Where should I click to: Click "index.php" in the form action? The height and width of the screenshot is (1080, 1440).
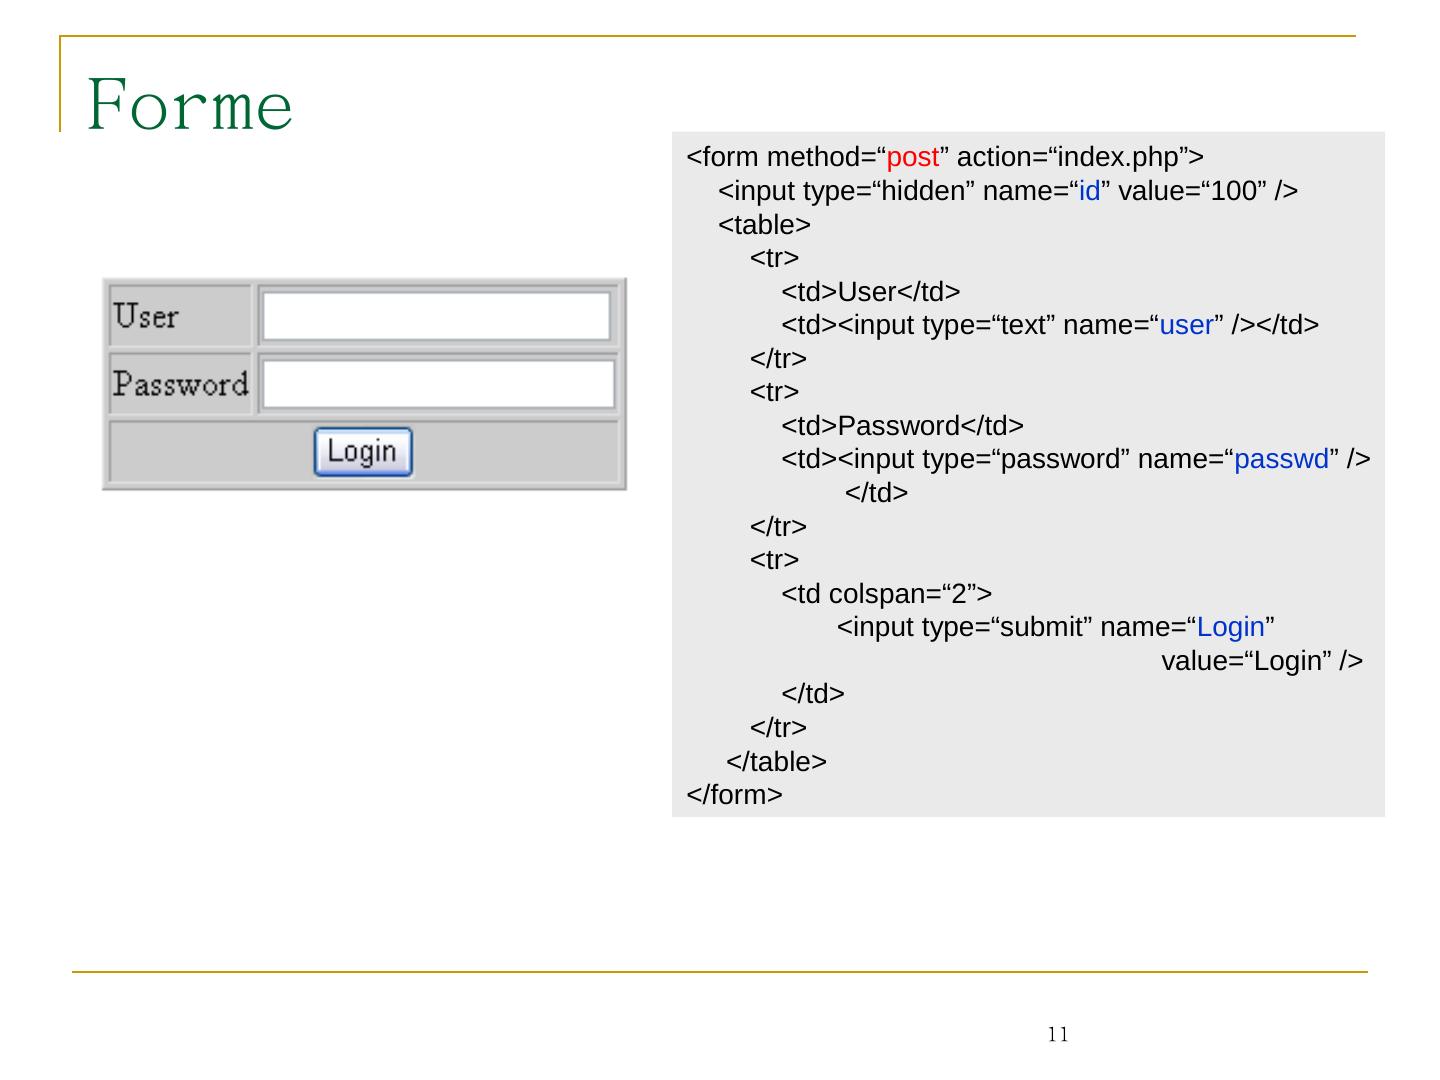coord(1119,158)
